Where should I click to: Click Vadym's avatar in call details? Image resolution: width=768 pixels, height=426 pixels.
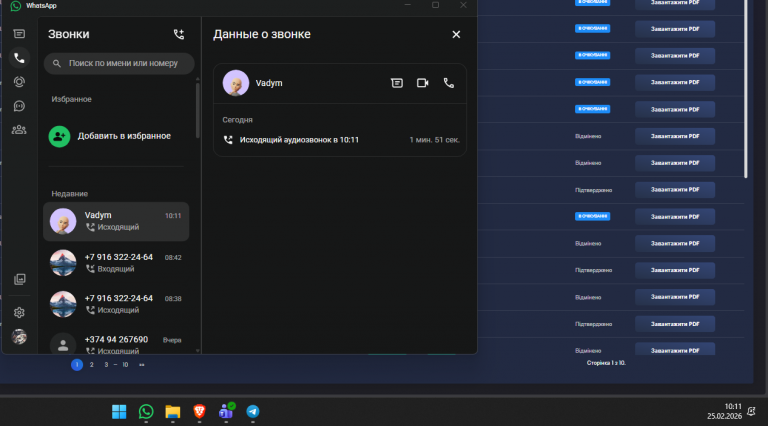[x=236, y=83]
